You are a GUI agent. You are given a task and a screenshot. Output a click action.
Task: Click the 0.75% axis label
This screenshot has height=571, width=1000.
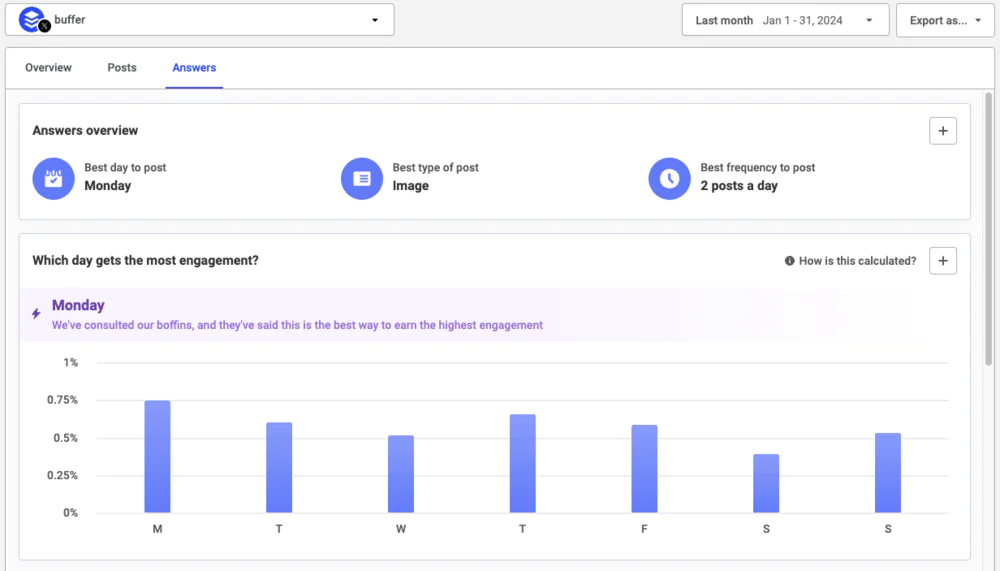[62, 400]
